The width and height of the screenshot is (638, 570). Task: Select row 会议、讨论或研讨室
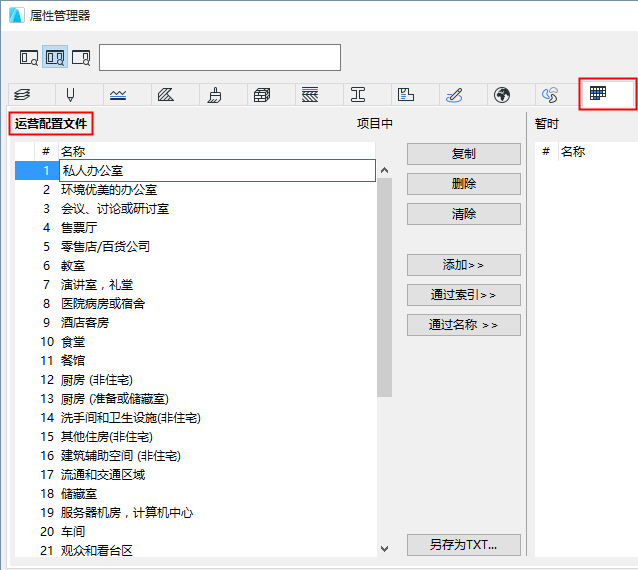click(x=195, y=208)
